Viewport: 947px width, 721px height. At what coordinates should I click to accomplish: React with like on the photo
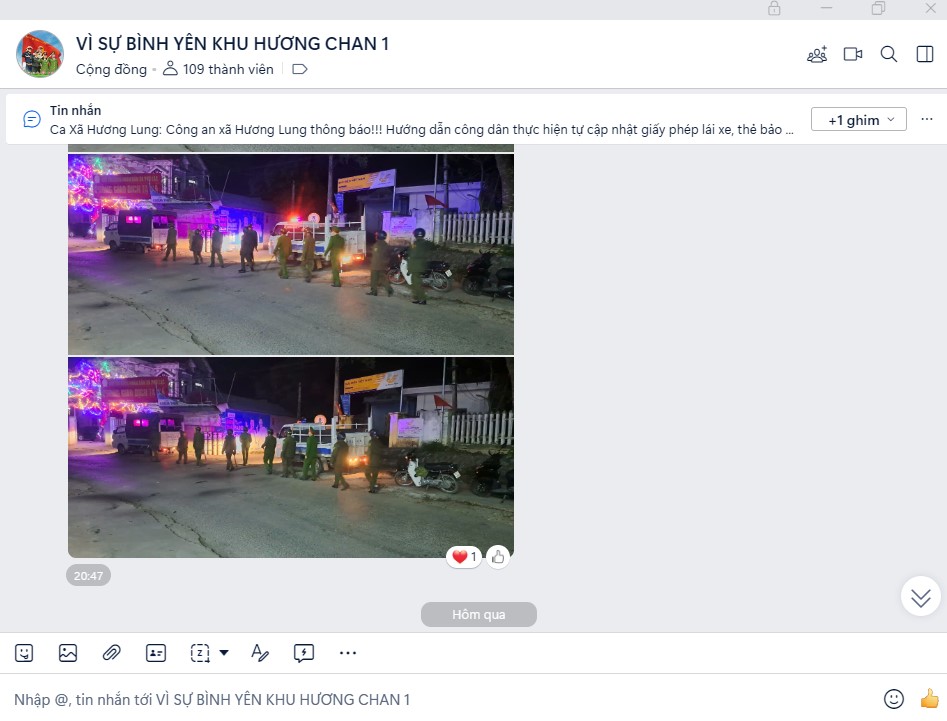(x=498, y=557)
